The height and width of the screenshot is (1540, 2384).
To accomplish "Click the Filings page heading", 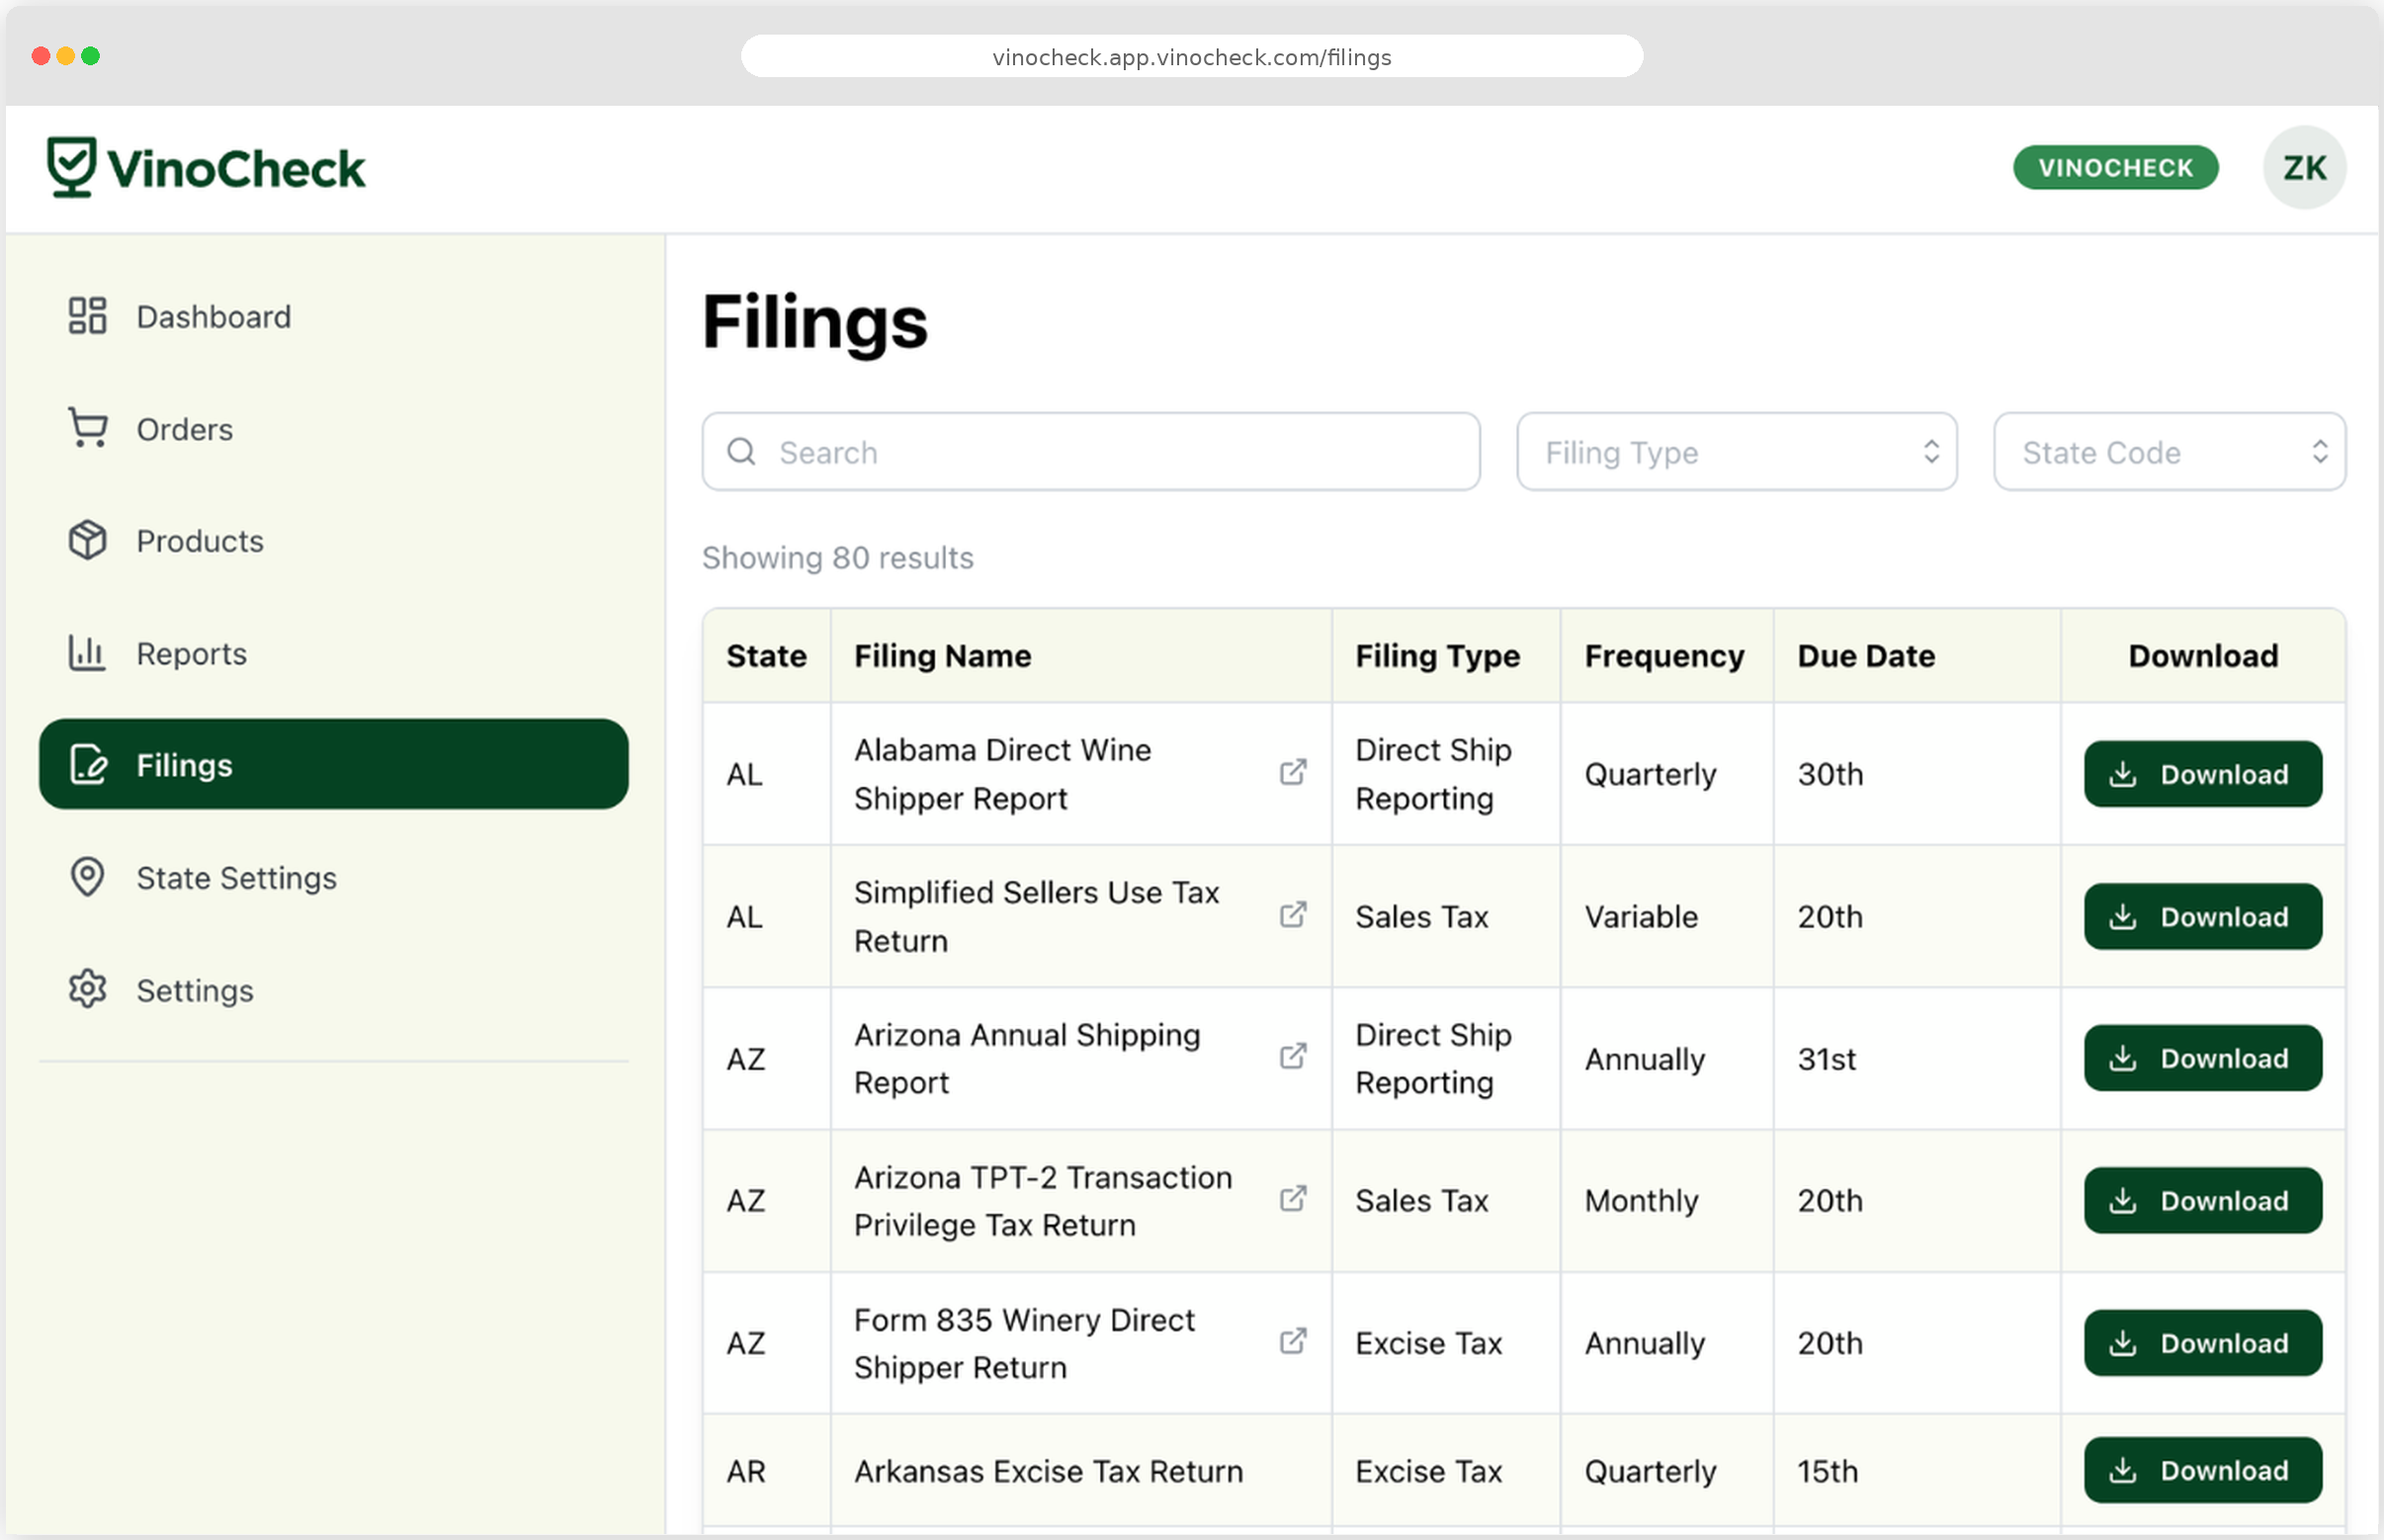I will coord(814,322).
